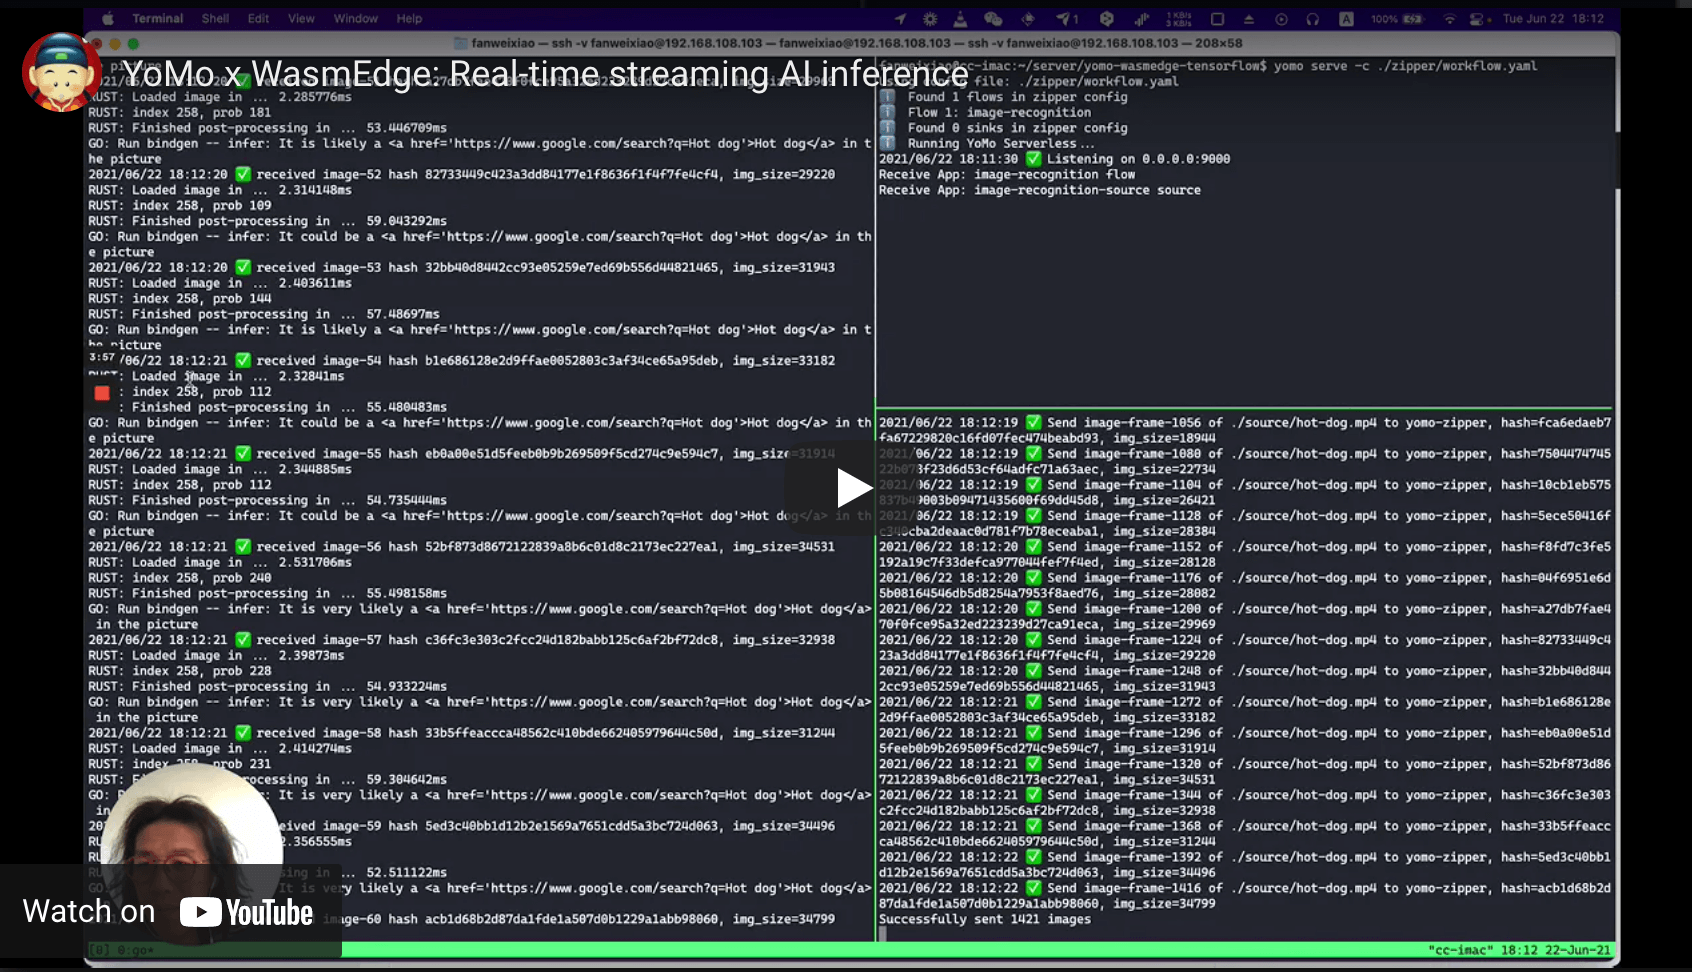Click green check beside Listening on 0.0.0.0:9000
The width and height of the screenshot is (1692, 972).
click(x=1034, y=159)
